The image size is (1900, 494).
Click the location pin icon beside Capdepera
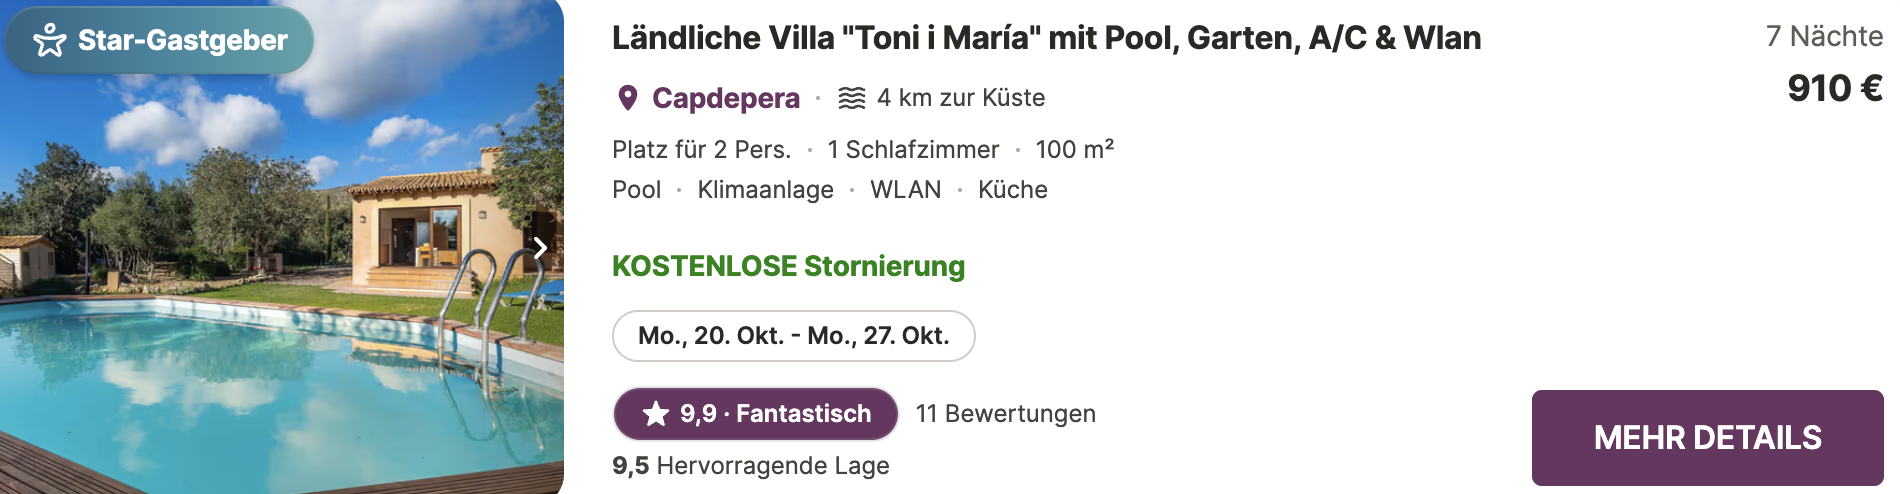[x=628, y=98]
